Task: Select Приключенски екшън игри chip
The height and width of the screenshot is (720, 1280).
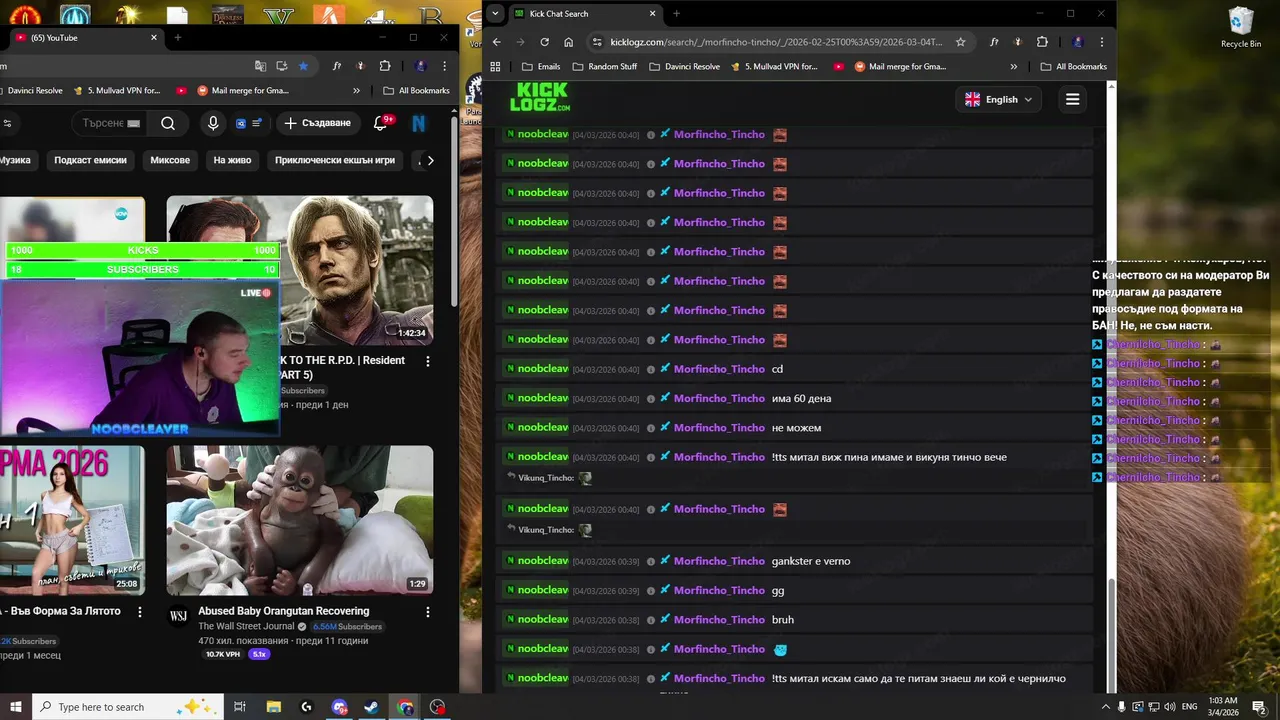Action: click(x=335, y=160)
